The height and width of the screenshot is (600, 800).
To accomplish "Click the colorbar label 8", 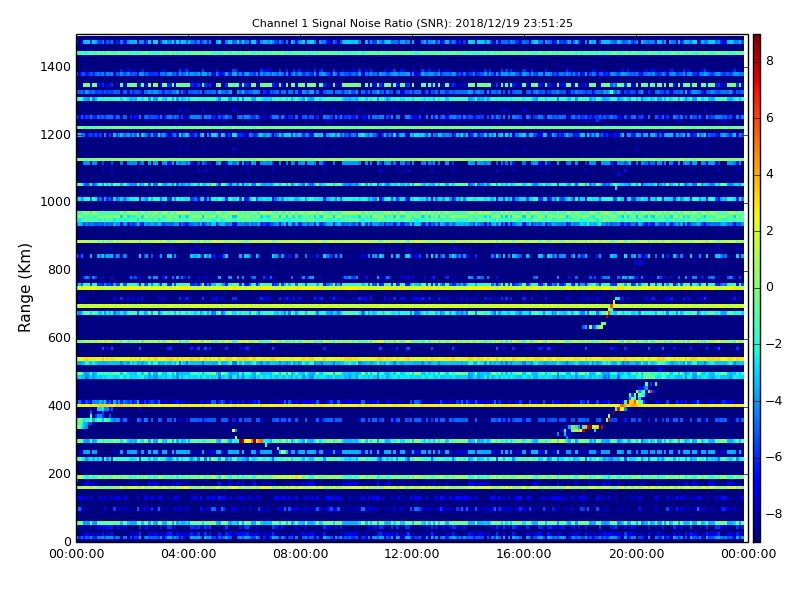I will [770, 61].
